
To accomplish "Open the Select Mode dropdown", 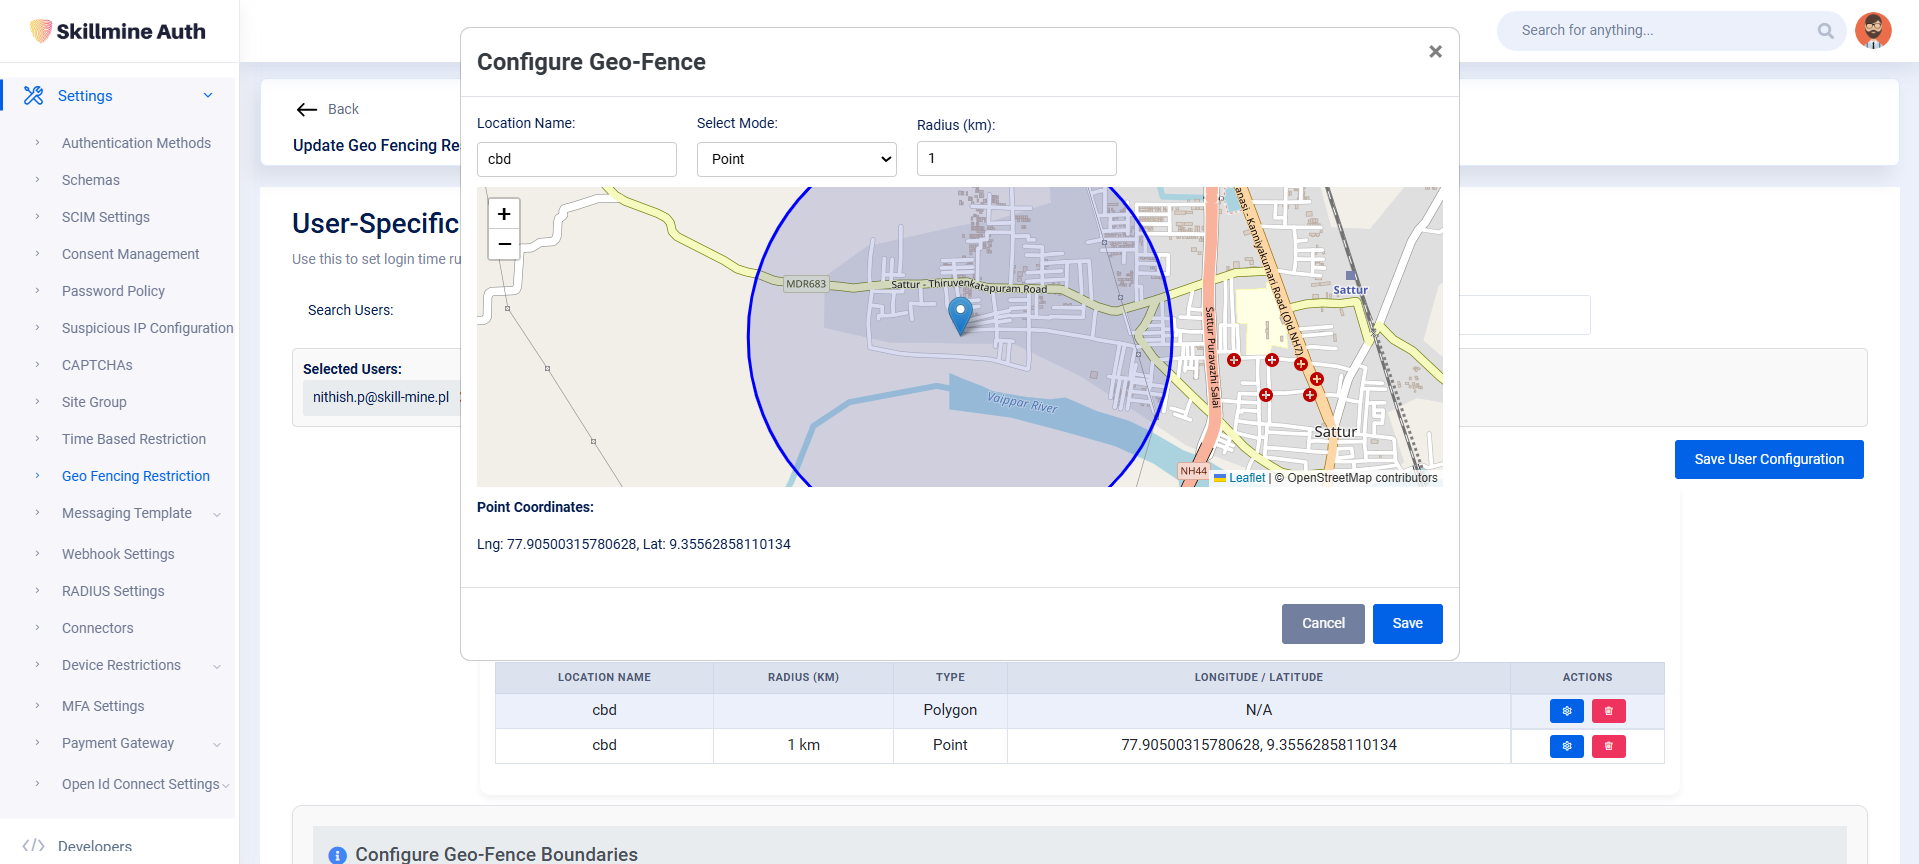I will point(796,159).
